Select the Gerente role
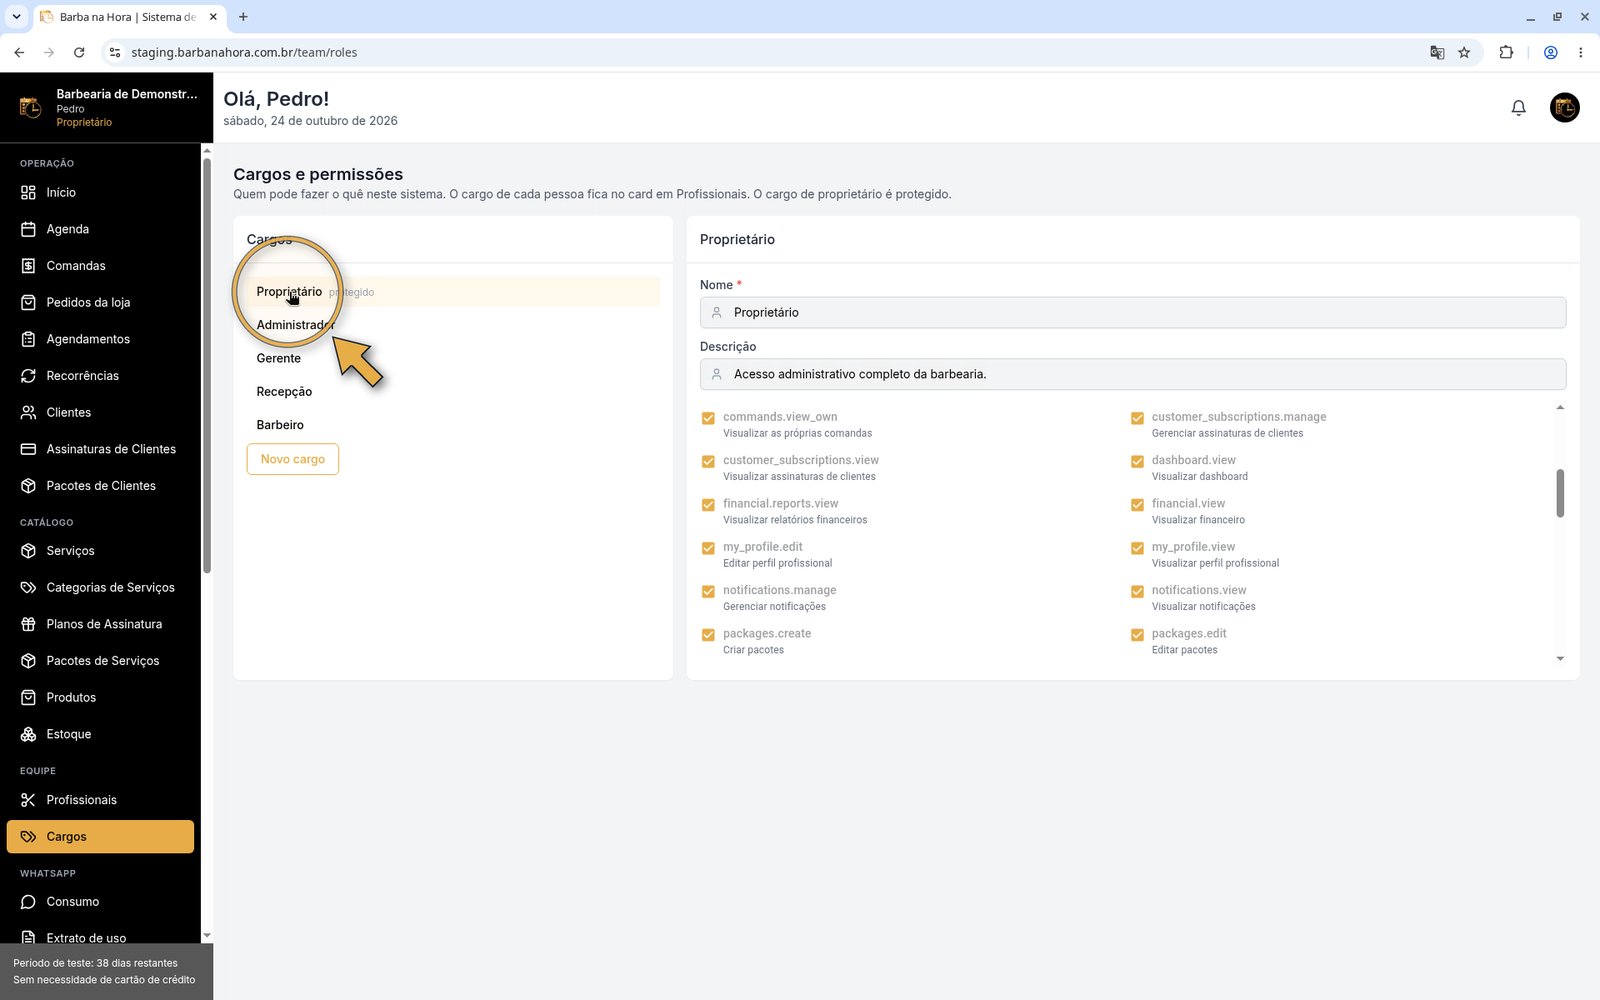 453,358
